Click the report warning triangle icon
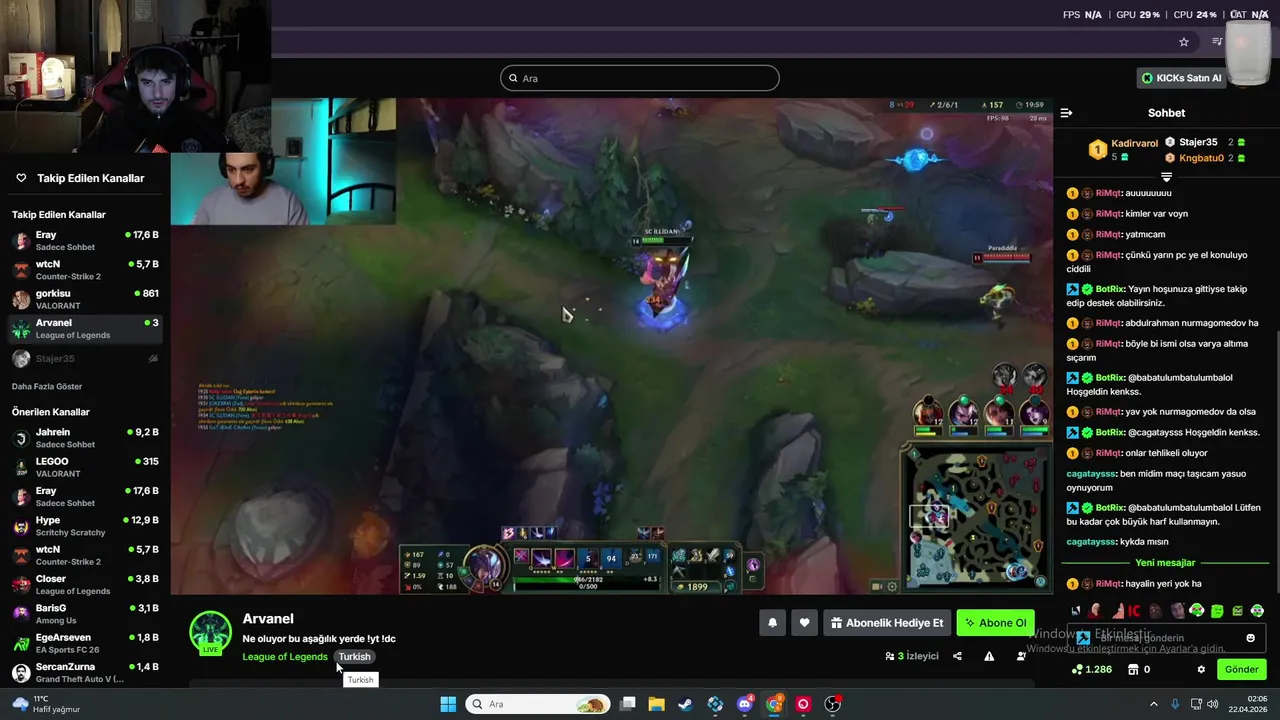 click(989, 656)
